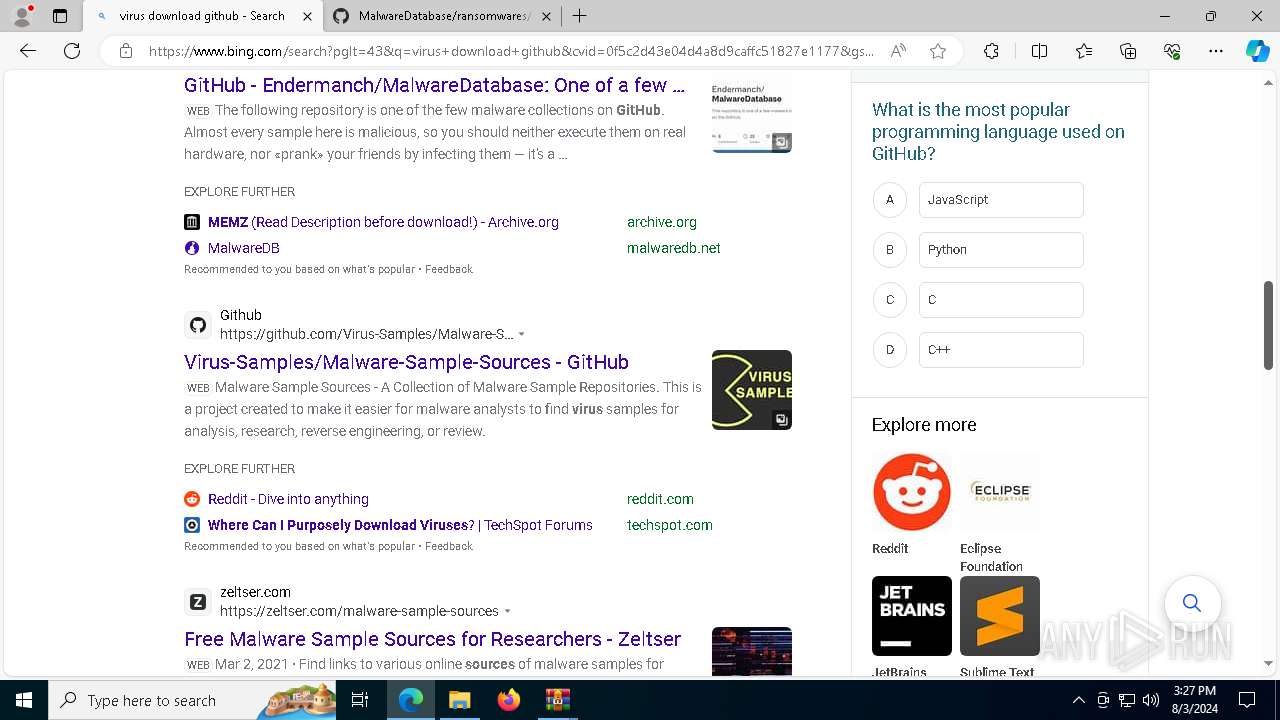Select answer B radio circle

(x=889, y=249)
